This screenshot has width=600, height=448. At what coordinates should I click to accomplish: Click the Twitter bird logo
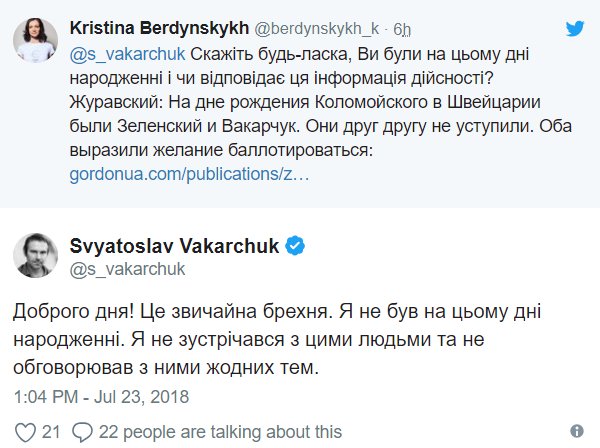[x=575, y=29]
